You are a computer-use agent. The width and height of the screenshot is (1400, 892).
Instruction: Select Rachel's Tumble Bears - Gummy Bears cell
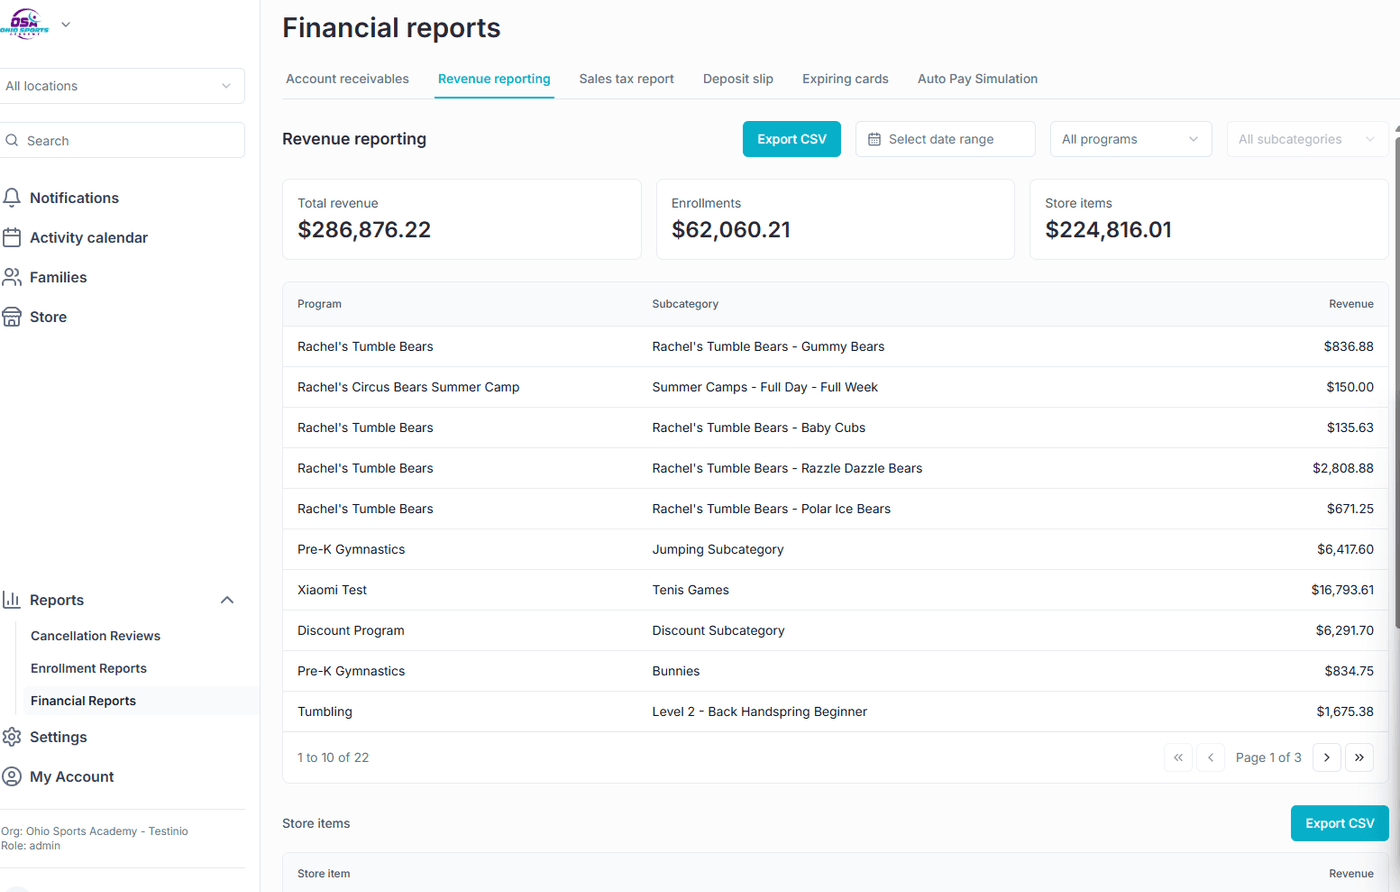coord(768,347)
